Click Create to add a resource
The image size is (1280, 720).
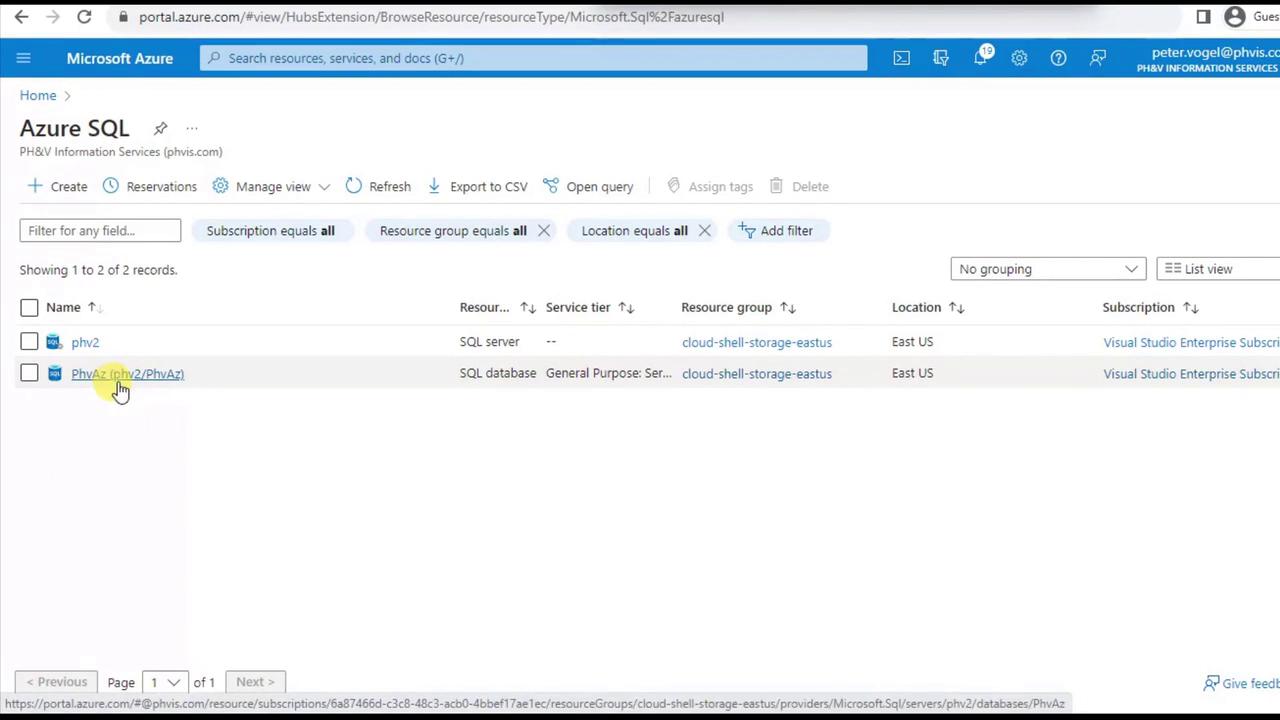coord(57,187)
